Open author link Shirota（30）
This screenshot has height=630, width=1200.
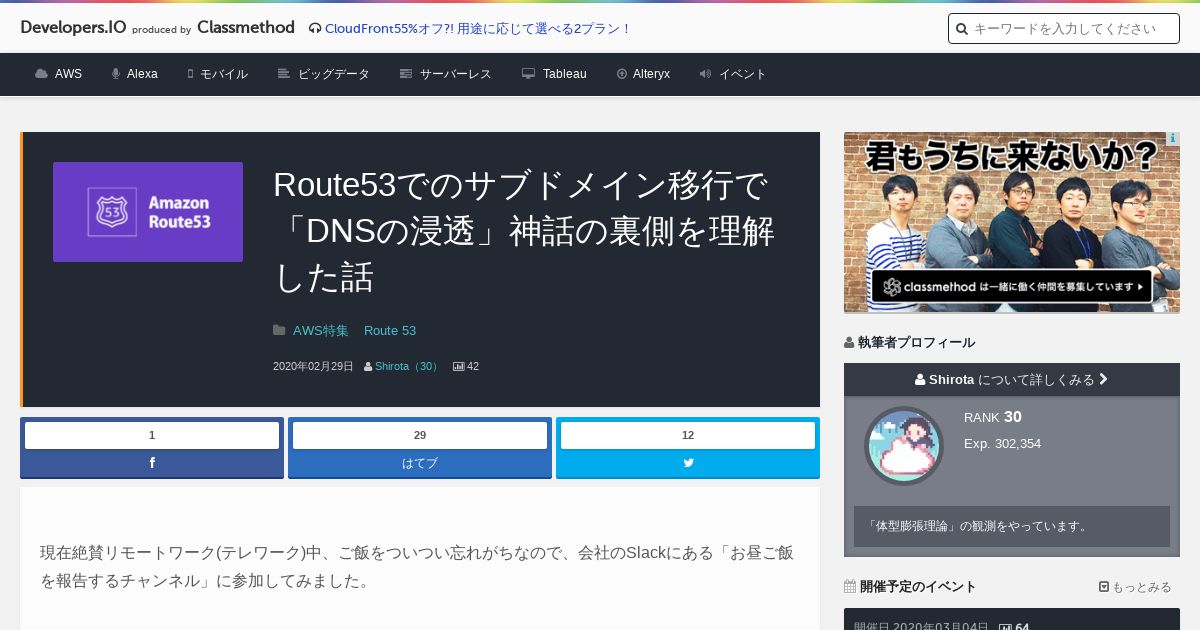click(407, 366)
